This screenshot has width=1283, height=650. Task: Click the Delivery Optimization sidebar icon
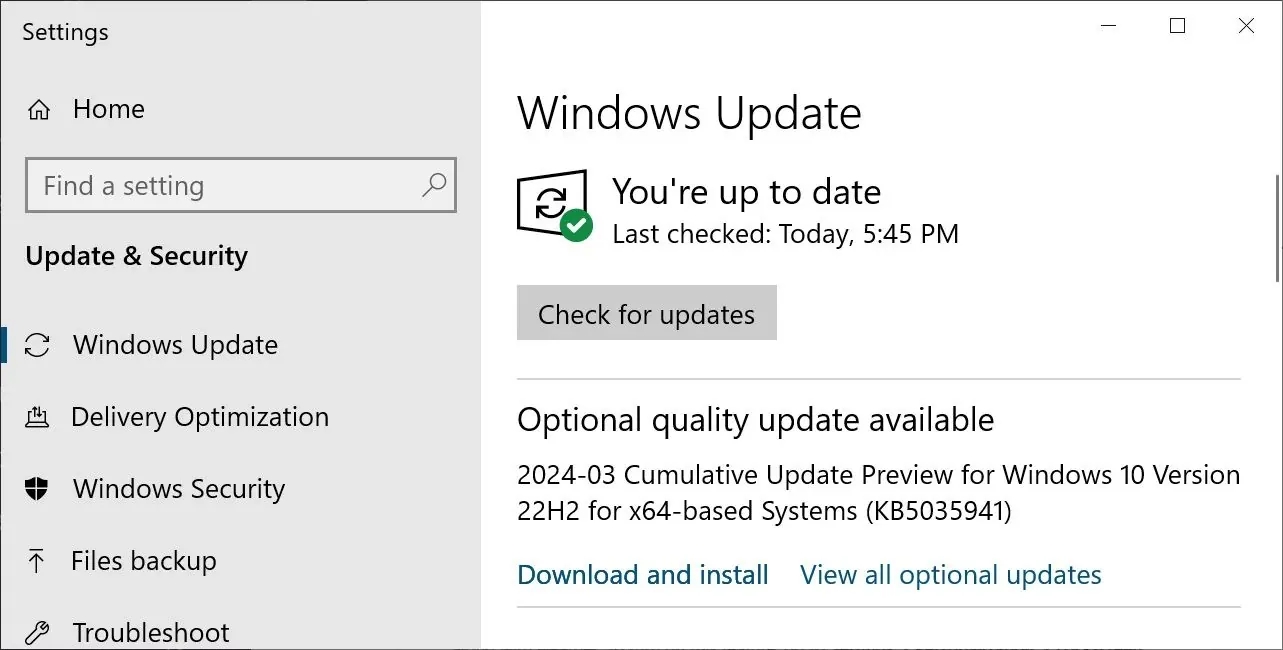[37, 418]
